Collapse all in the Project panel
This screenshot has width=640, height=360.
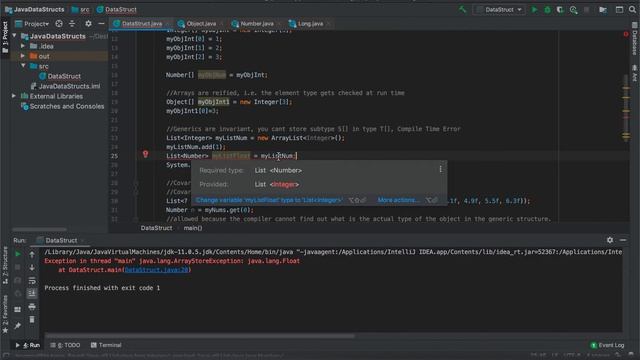click(x=72, y=24)
